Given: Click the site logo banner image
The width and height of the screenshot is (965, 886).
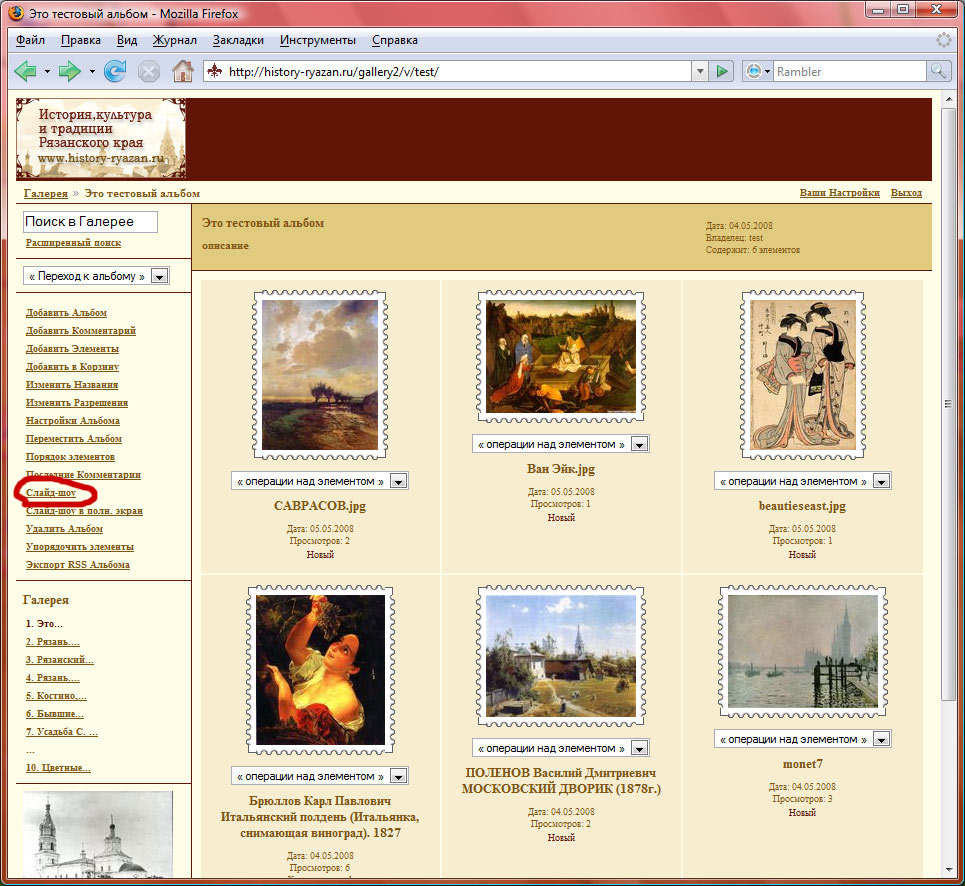Looking at the screenshot, I should [101, 139].
